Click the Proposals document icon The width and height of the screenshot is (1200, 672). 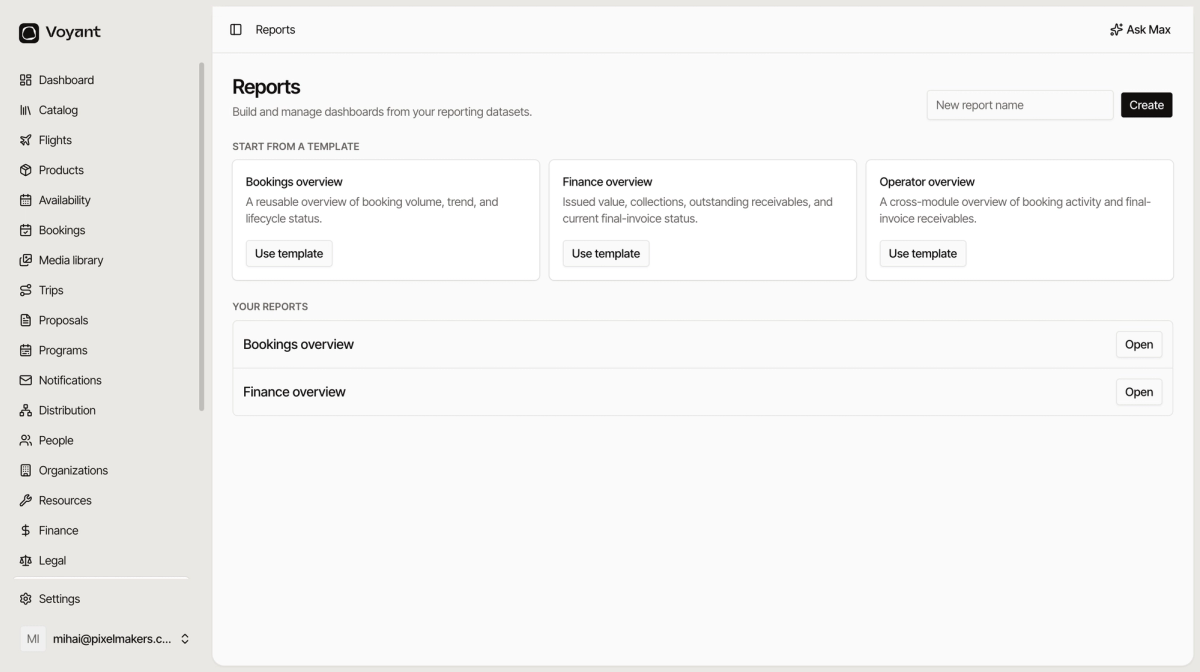(x=26, y=320)
